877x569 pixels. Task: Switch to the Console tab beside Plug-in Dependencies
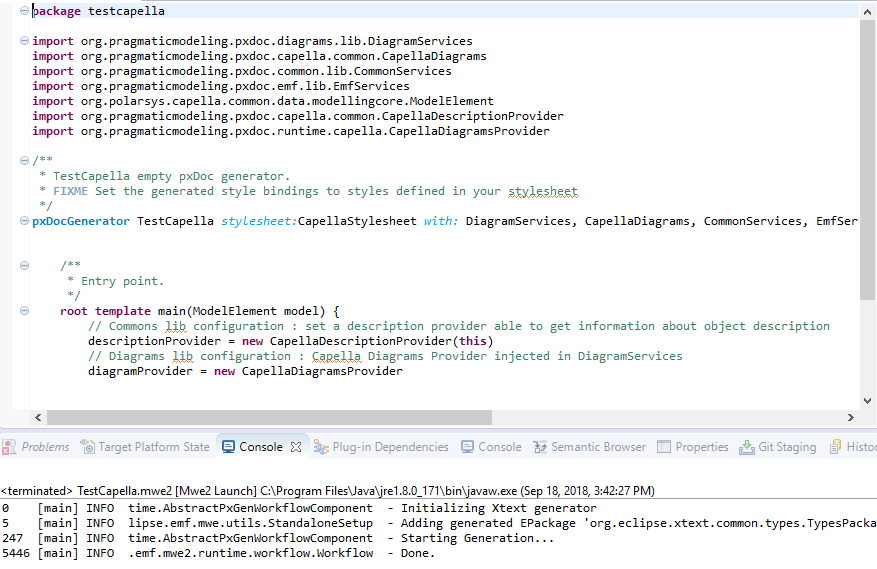pos(499,447)
